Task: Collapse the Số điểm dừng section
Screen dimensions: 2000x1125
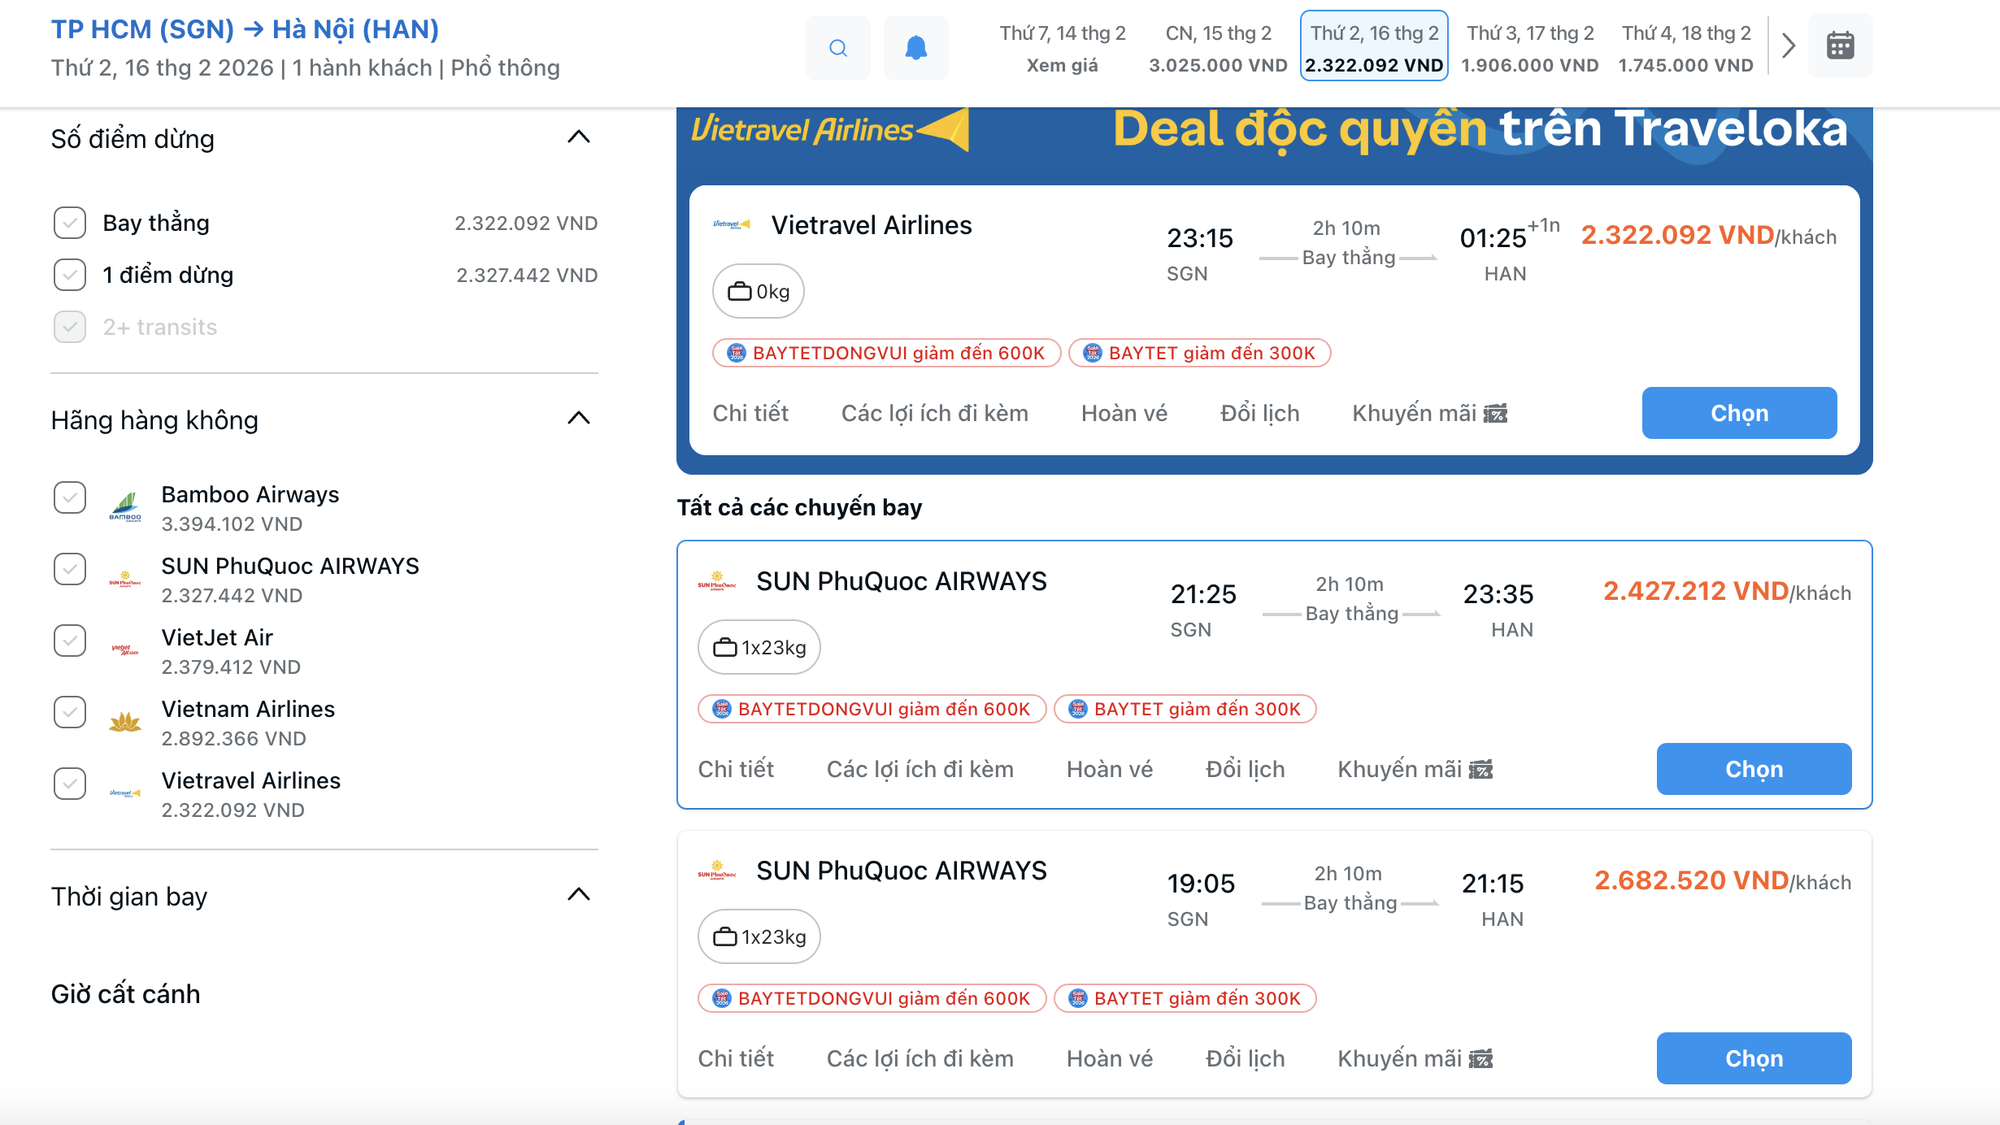Action: point(579,138)
